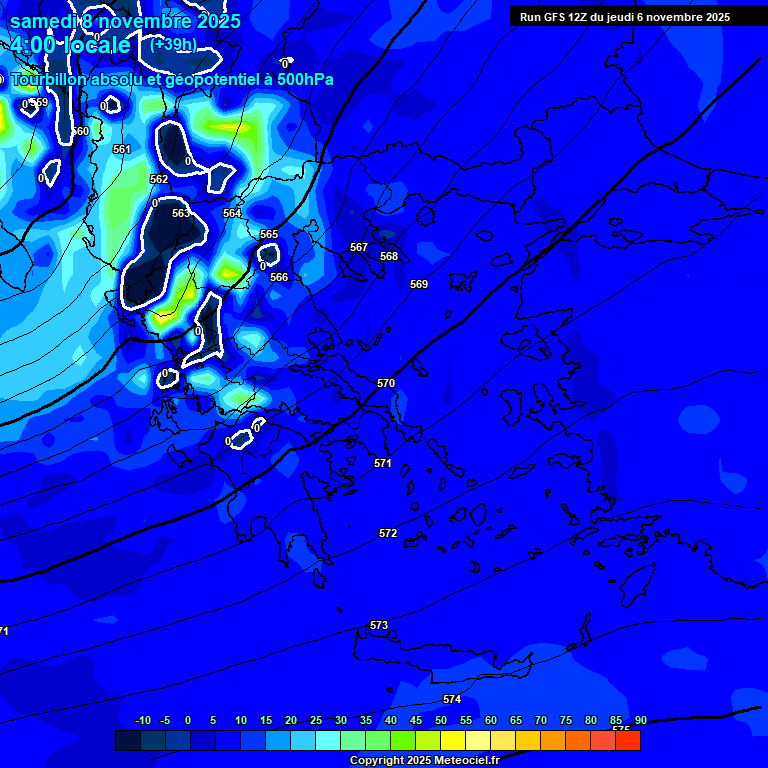The width and height of the screenshot is (768, 768).
Task: Click the 572 geopotential contour label
Action: tap(388, 533)
